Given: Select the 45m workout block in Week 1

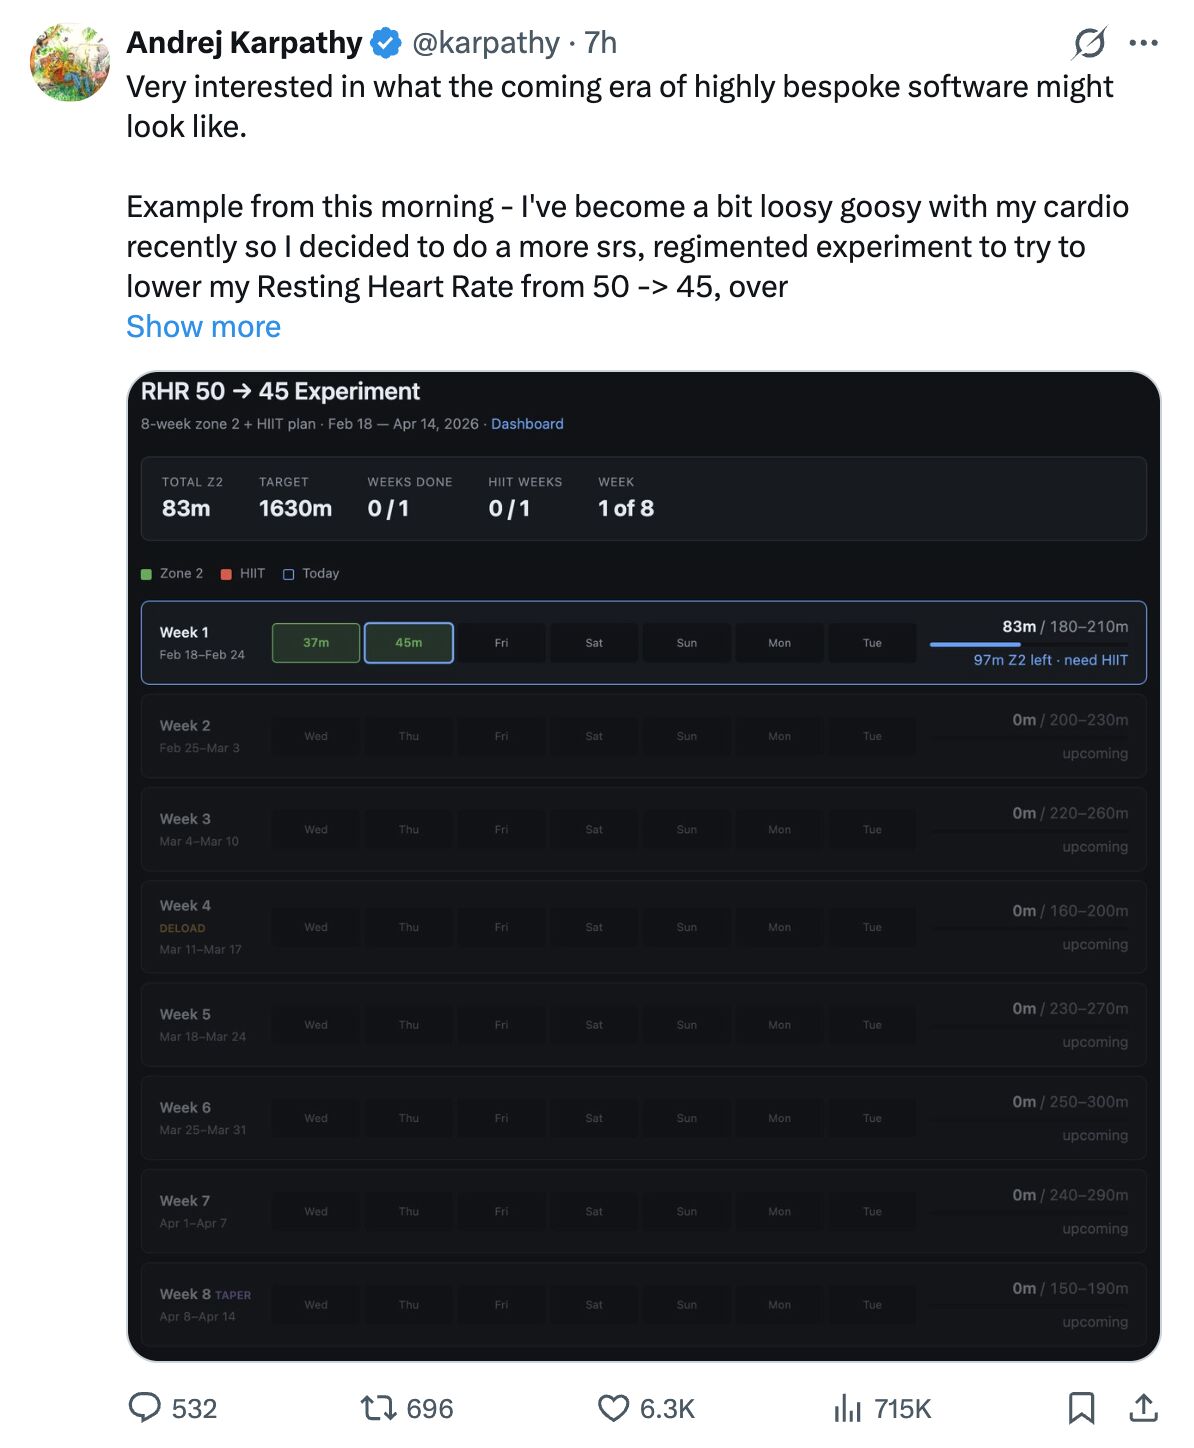Looking at the screenshot, I should coord(408,643).
